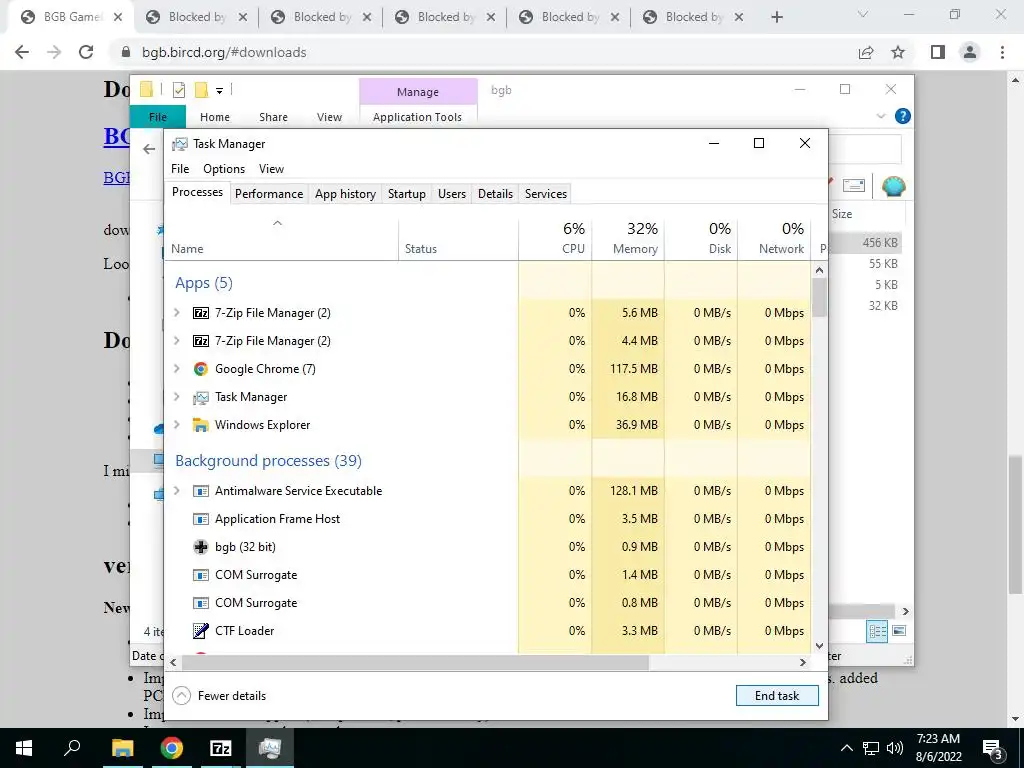
Task: Open File Explorer File menu tab
Action: pos(158,117)
